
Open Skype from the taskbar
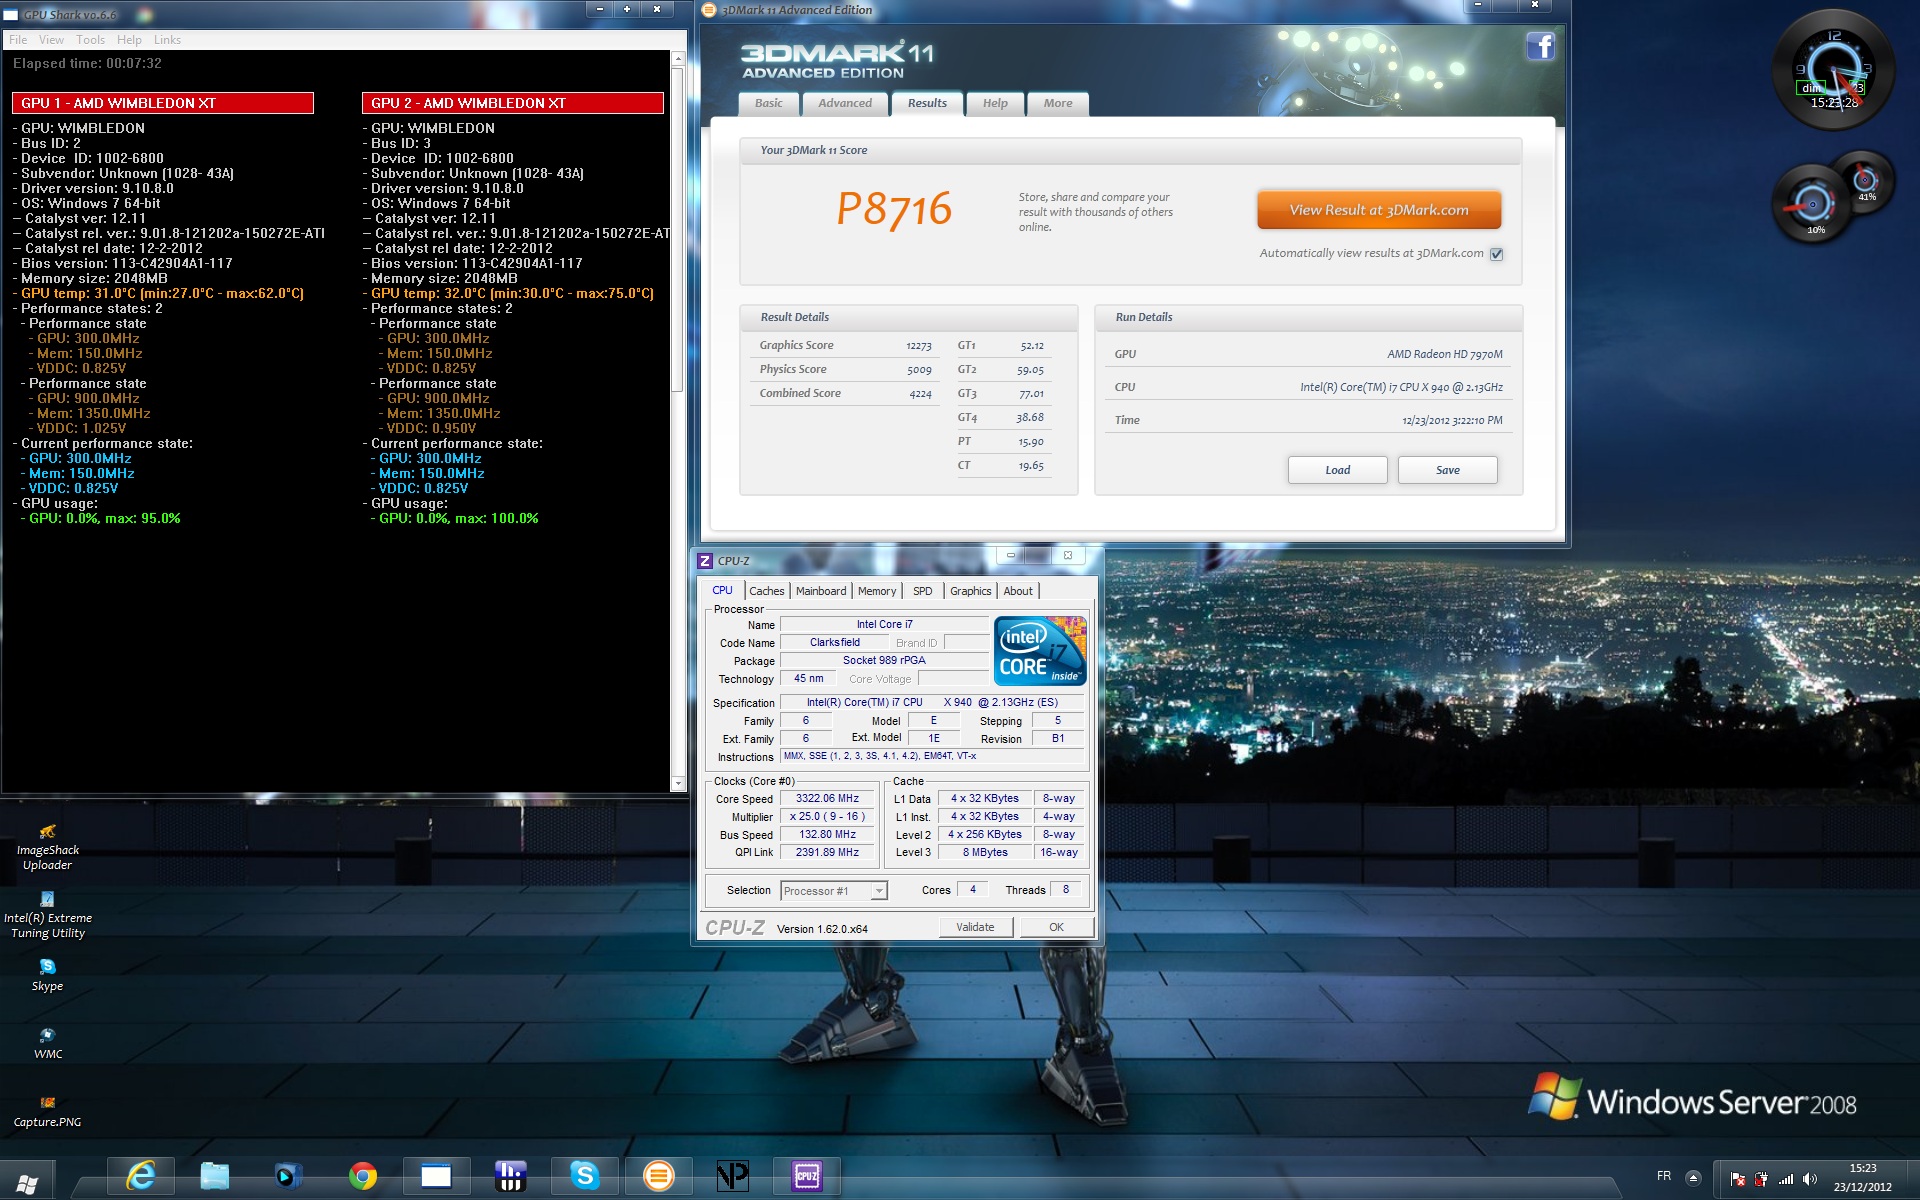point(584,1176)
